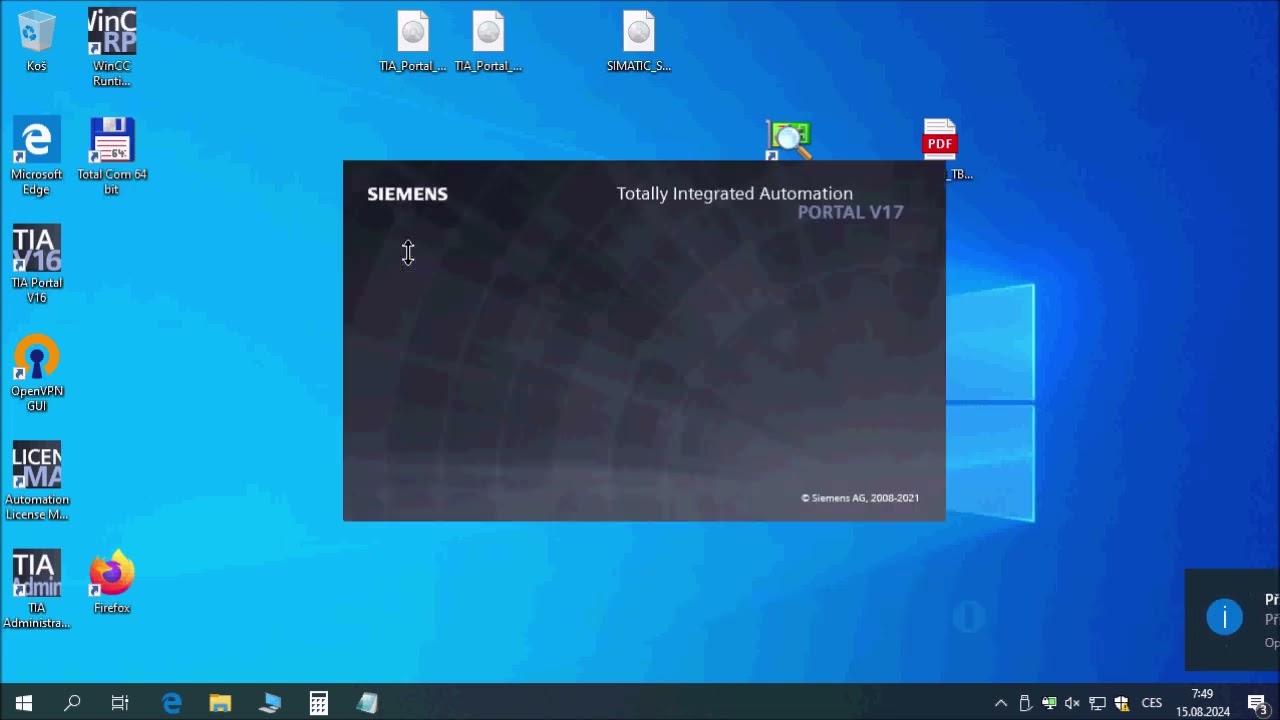The height and width of the screenshot is (720, 1280).
Task: Select the OpenVPN GUI desktop shortcut
Action: [x=37, y=372]
